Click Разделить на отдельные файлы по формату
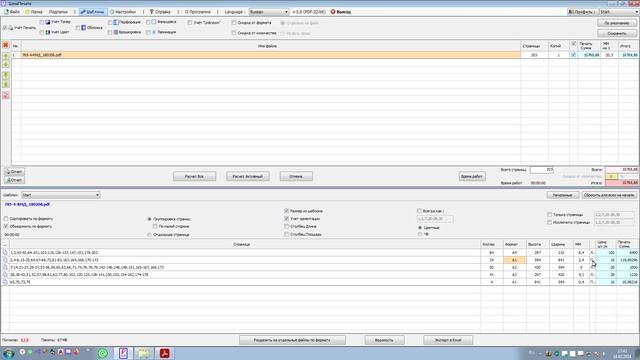The width and height of the screenshot is (640, 360). pyautogui.click(x=292, y=340)
